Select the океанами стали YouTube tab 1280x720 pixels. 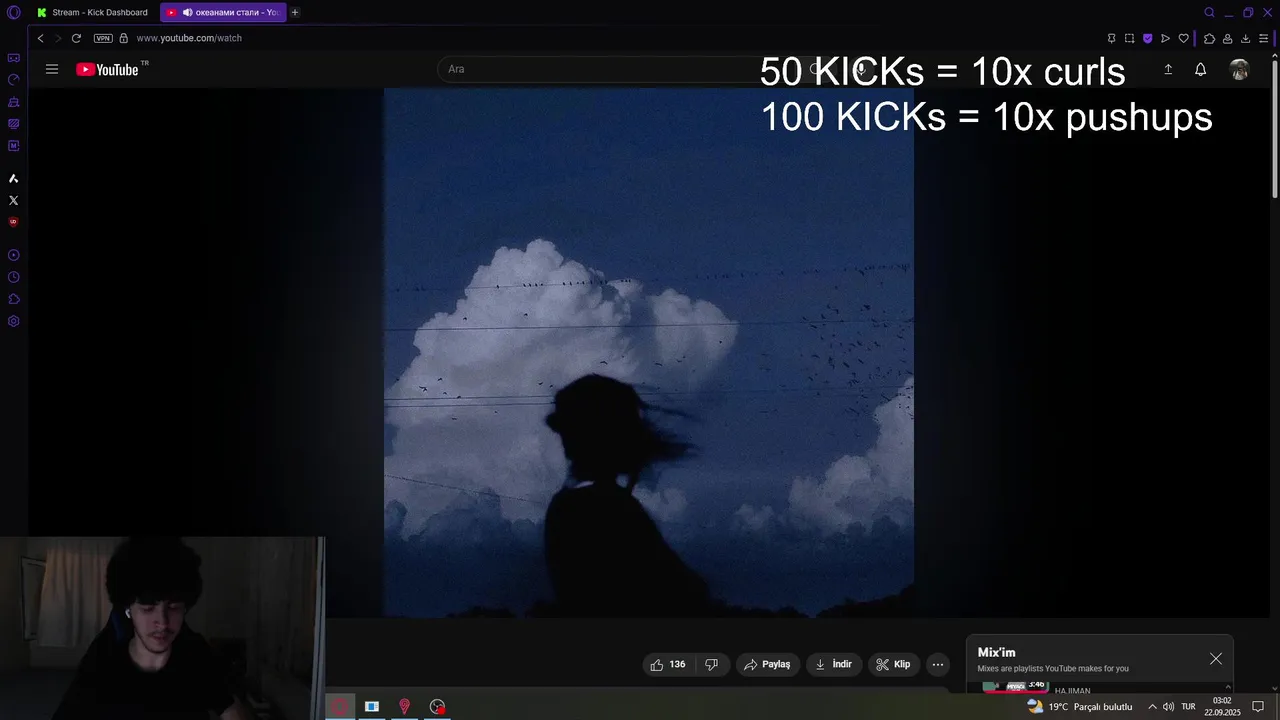222,12
